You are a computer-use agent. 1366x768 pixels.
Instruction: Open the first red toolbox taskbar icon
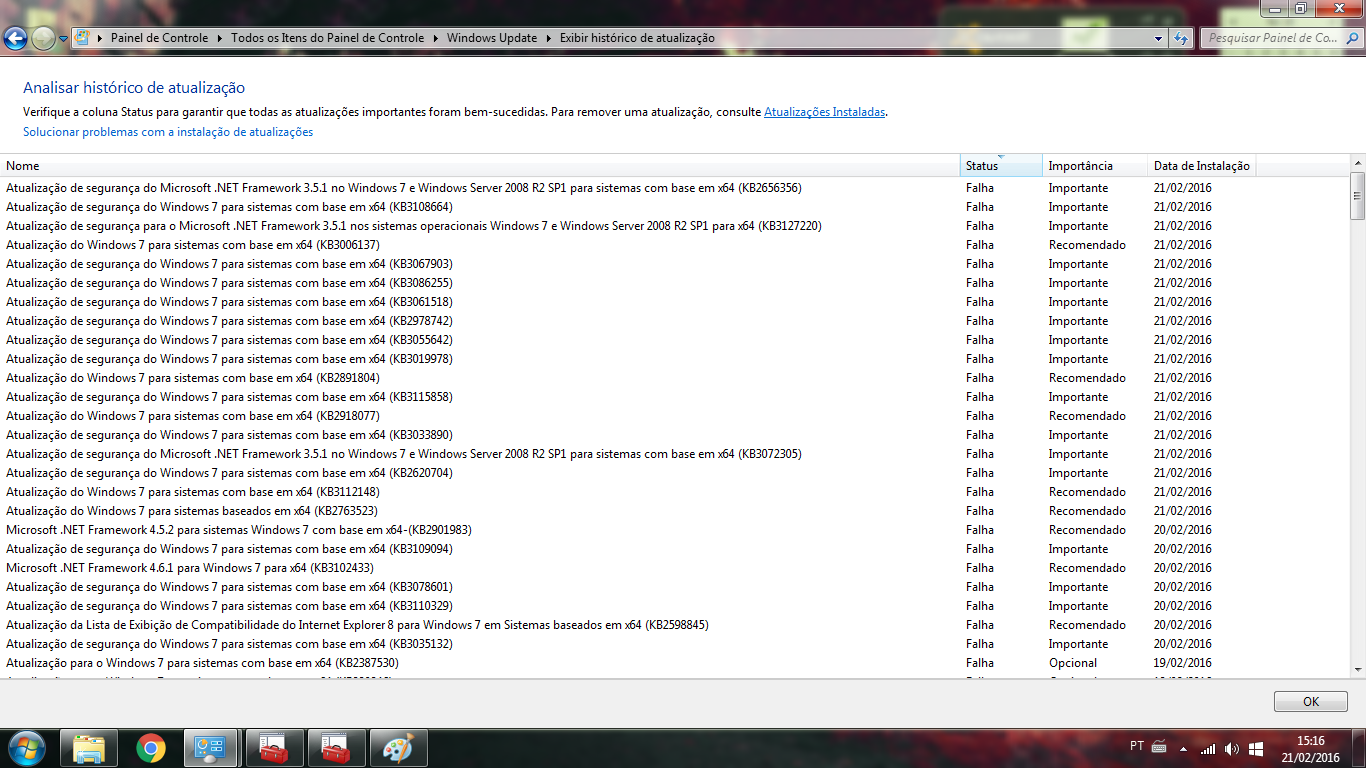click(273, 748)
